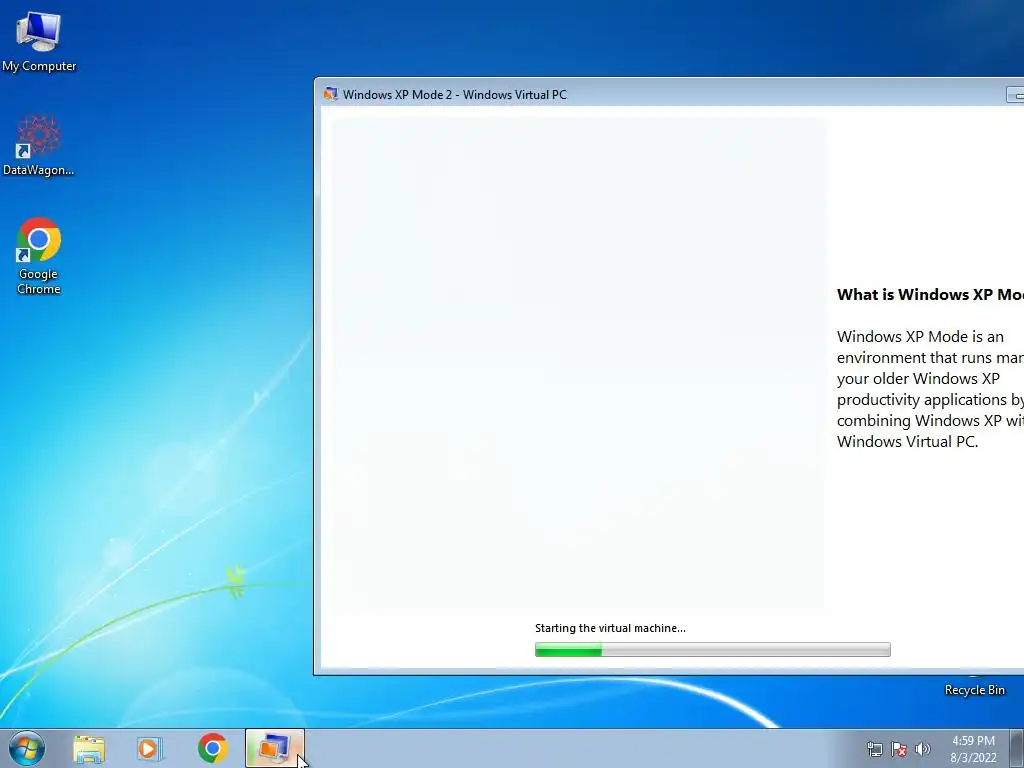This screenshot has width=1024, height=768.
Task: Click the Windows XP Mode 2 window title text
Action: tap(455, 95)
